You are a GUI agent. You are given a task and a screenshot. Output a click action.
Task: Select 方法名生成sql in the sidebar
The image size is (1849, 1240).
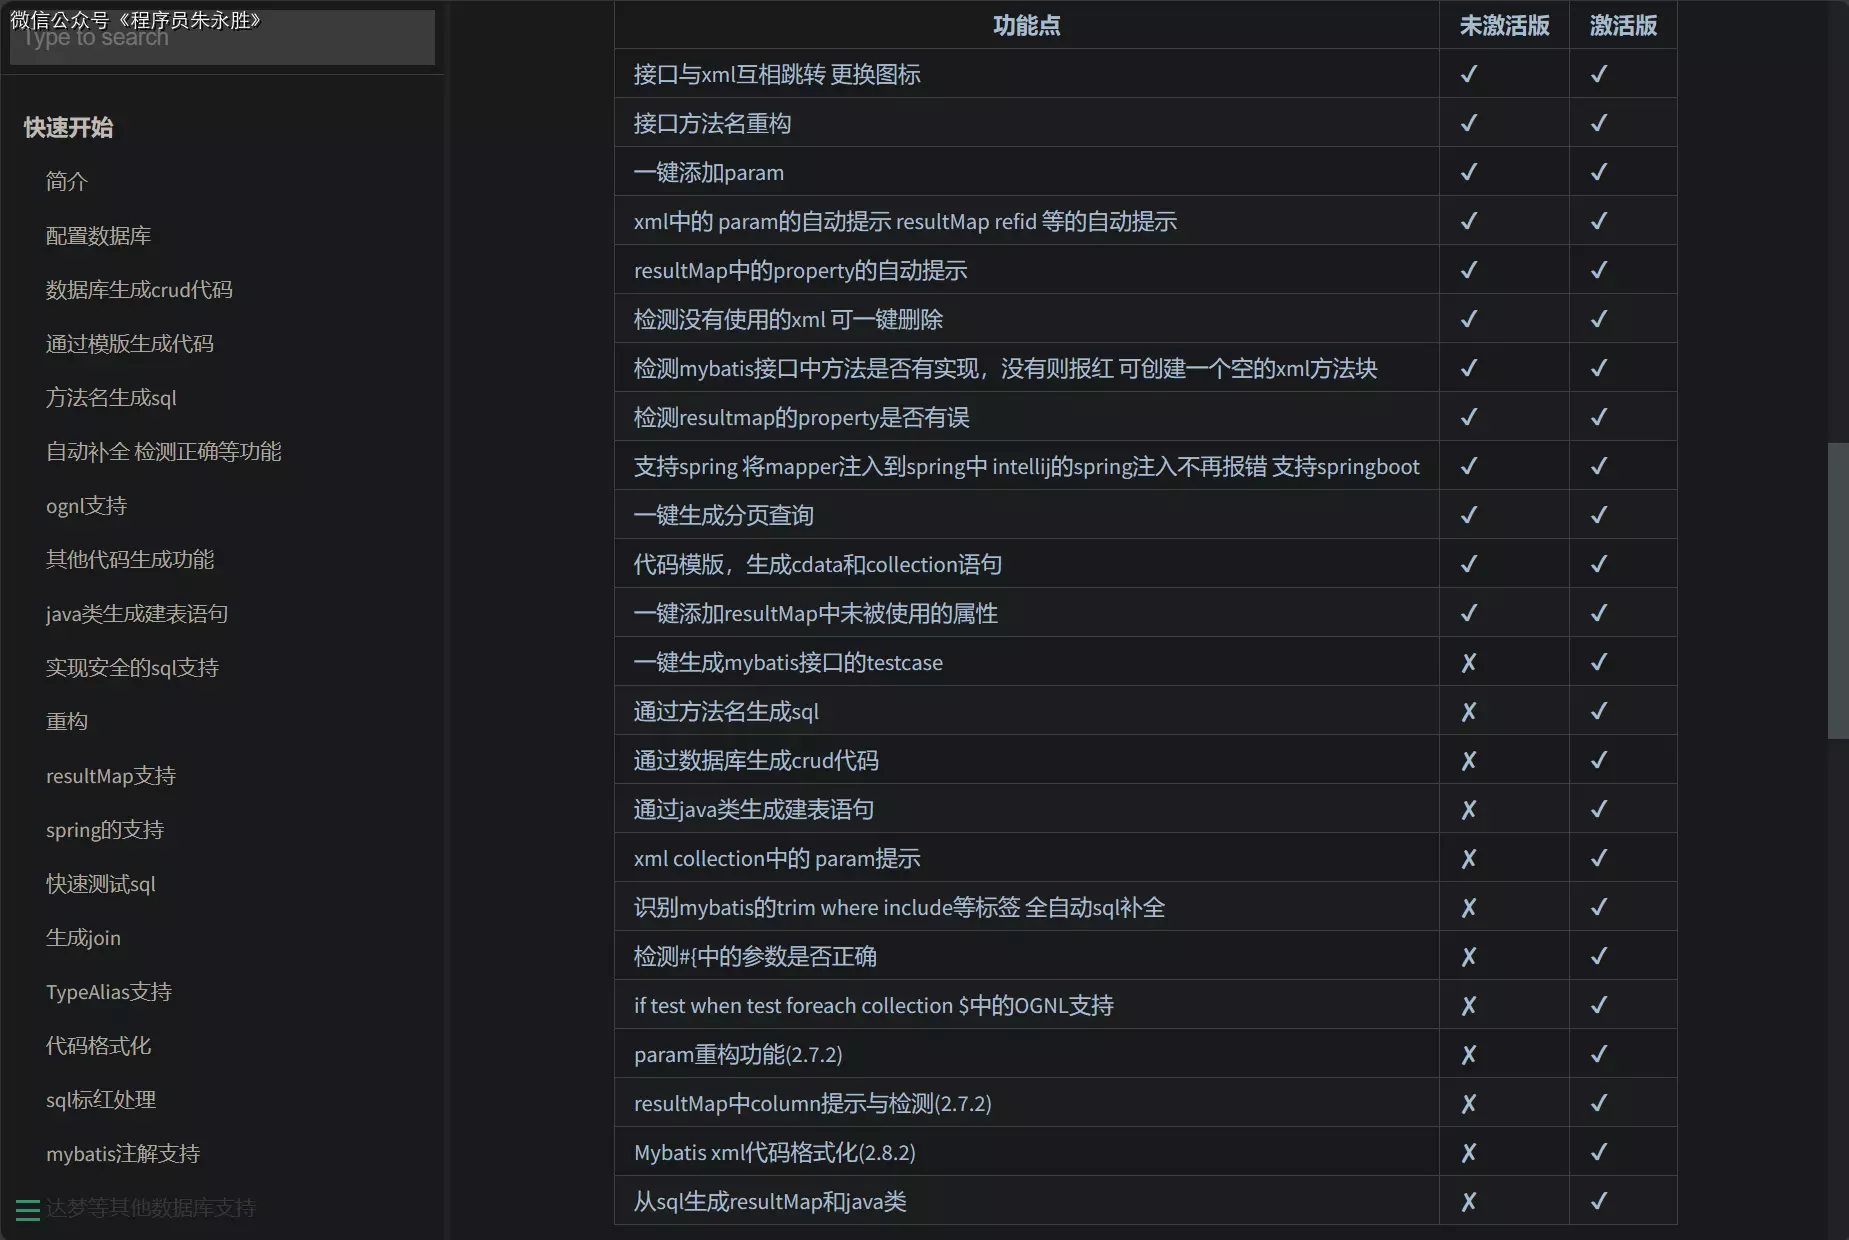click(x=110, y=397)
